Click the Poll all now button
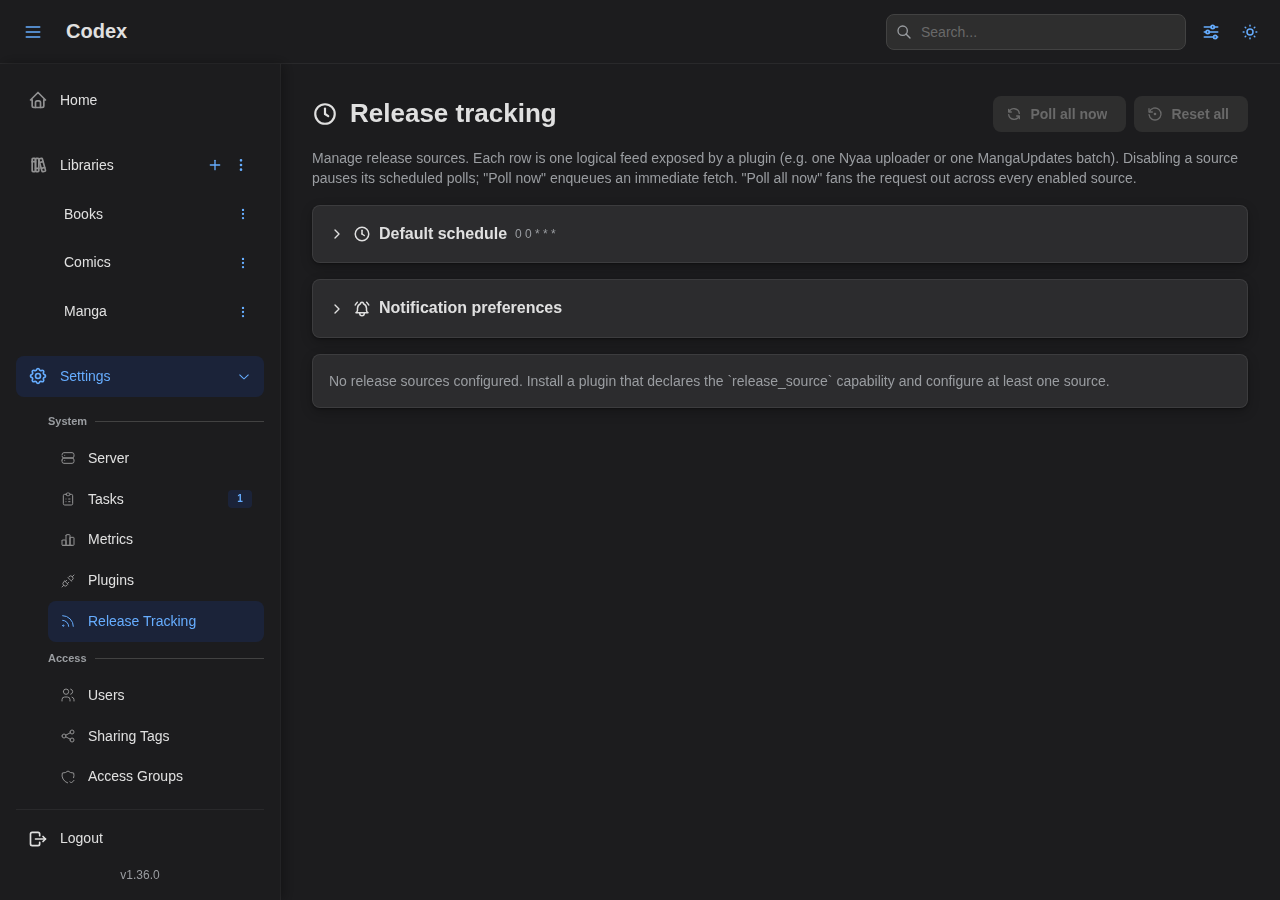The width and height of the screenshot is (1280, 900). tap(1059, 114)
